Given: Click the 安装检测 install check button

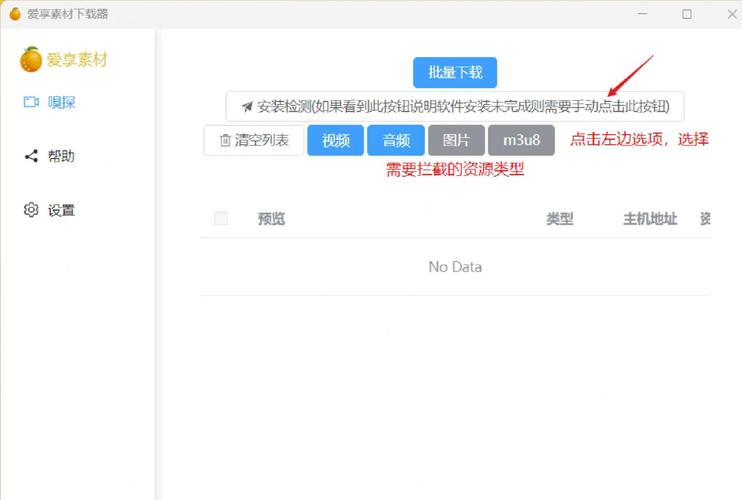Looking at the screenshot, I should click(455, 106).
